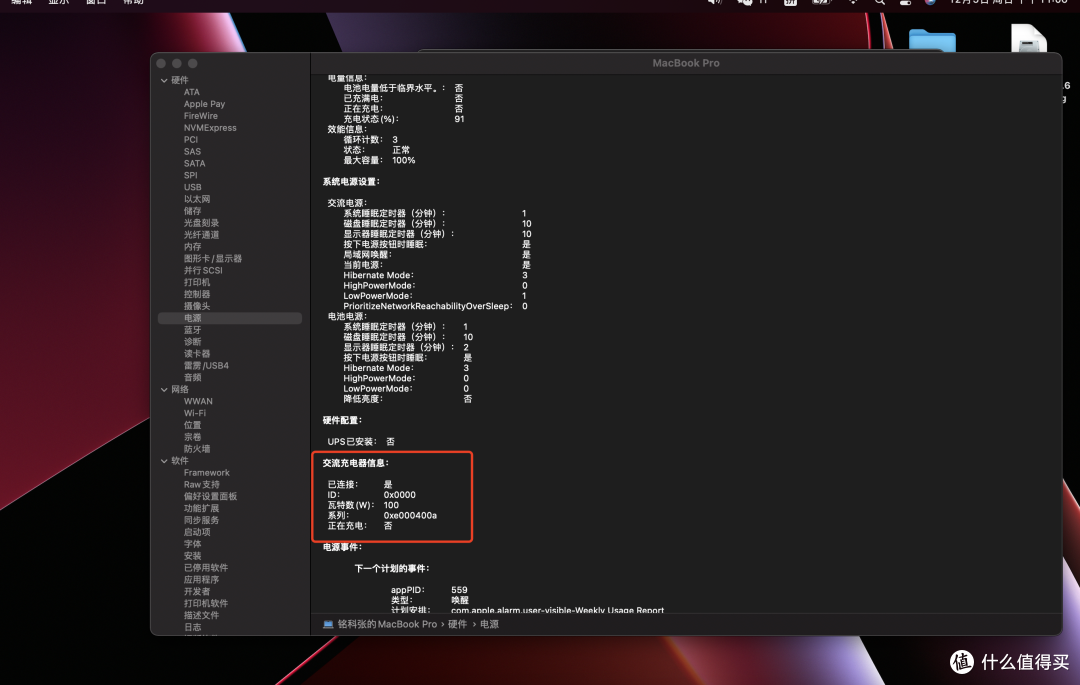
Task: Collapse the 硬件 section chevron
Action: click(164, 81)
